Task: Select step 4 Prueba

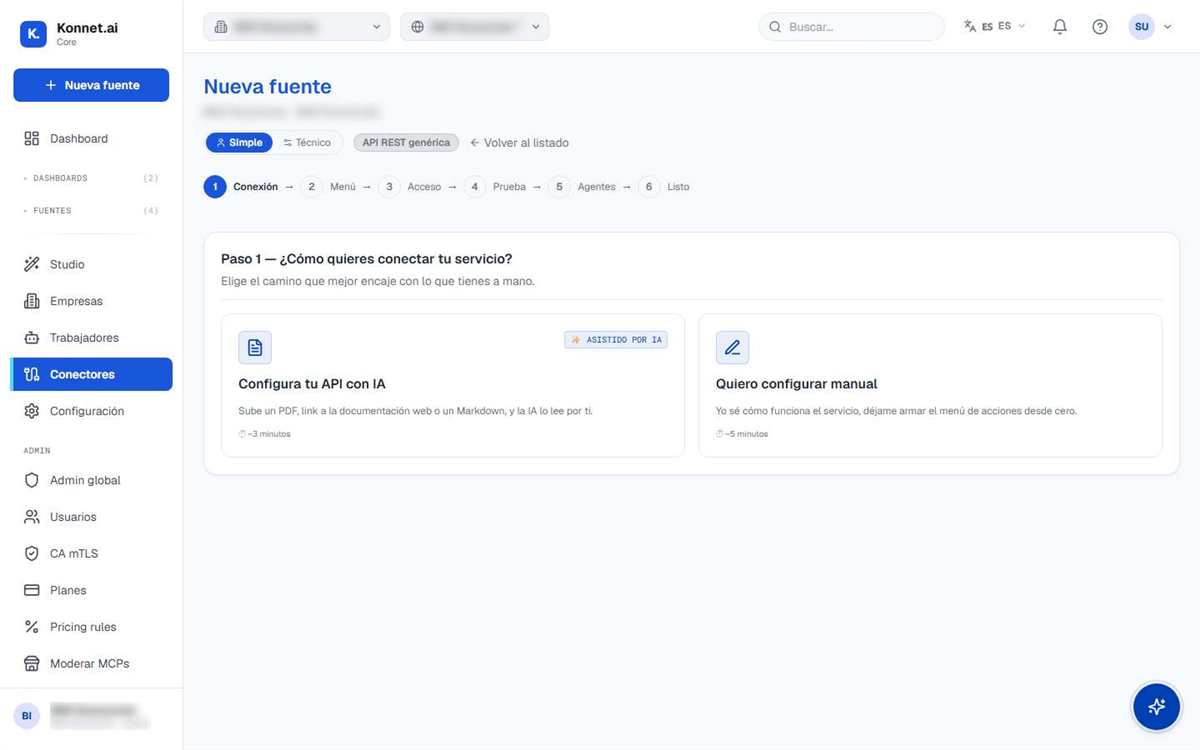Action: click(x=495, y=187)
